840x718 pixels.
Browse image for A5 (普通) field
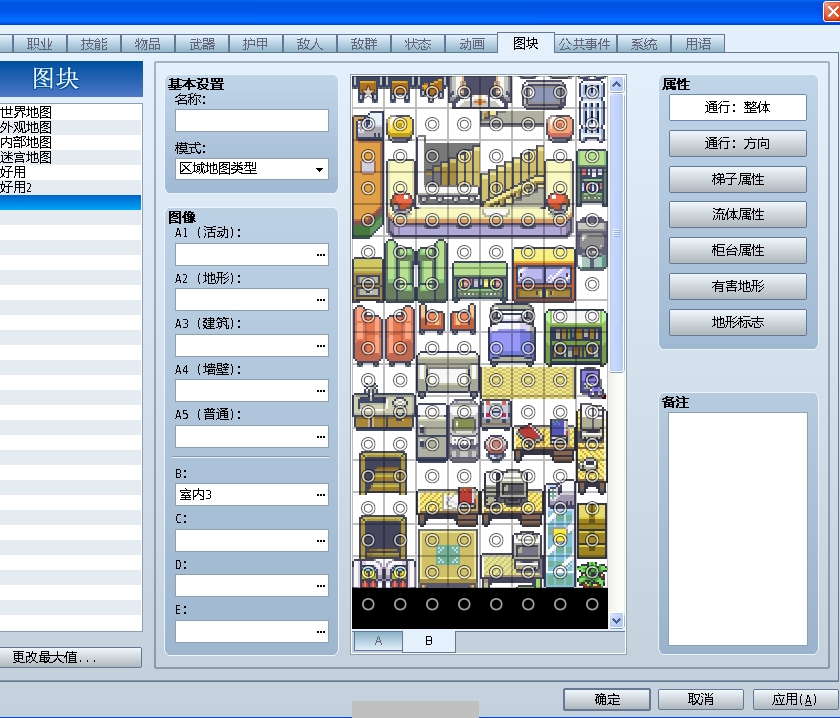pyautogui.click(x=321, y=437)
